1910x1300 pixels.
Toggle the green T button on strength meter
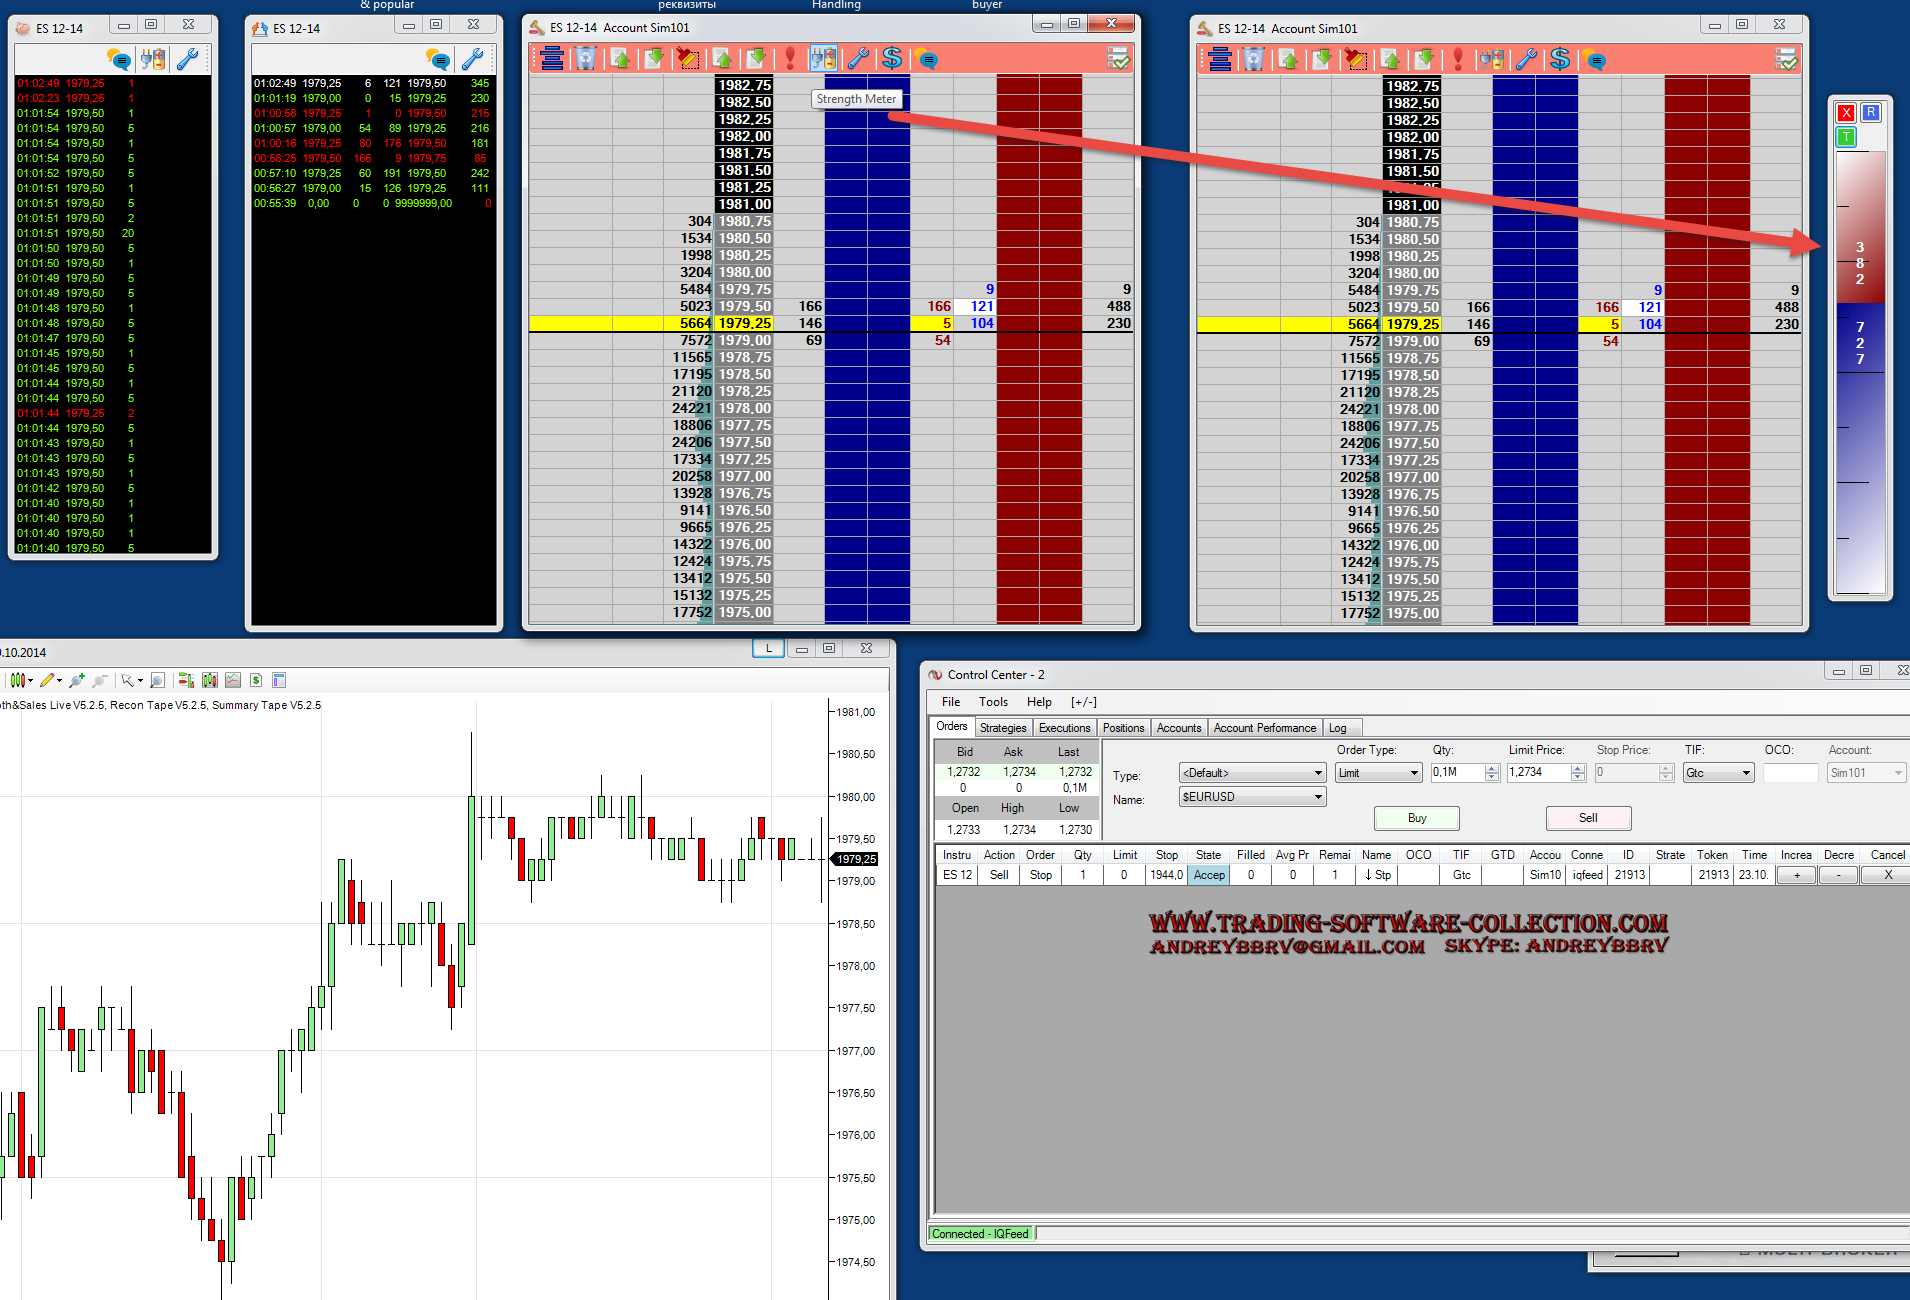coord(1846,137)
